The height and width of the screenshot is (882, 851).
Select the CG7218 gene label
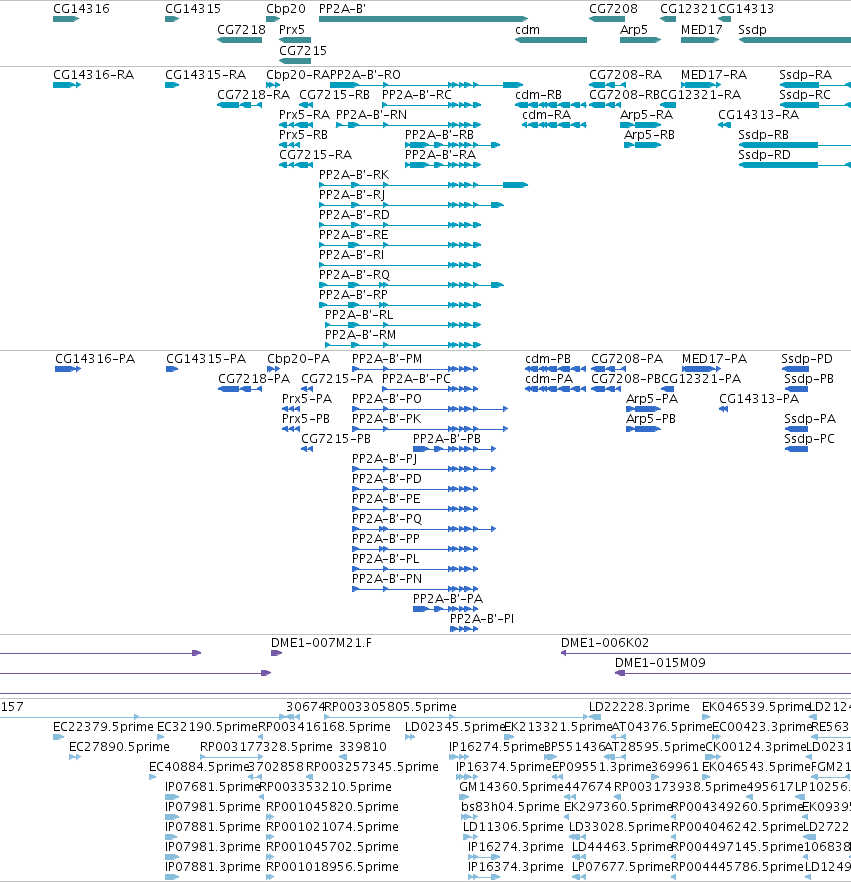point(241,30)
